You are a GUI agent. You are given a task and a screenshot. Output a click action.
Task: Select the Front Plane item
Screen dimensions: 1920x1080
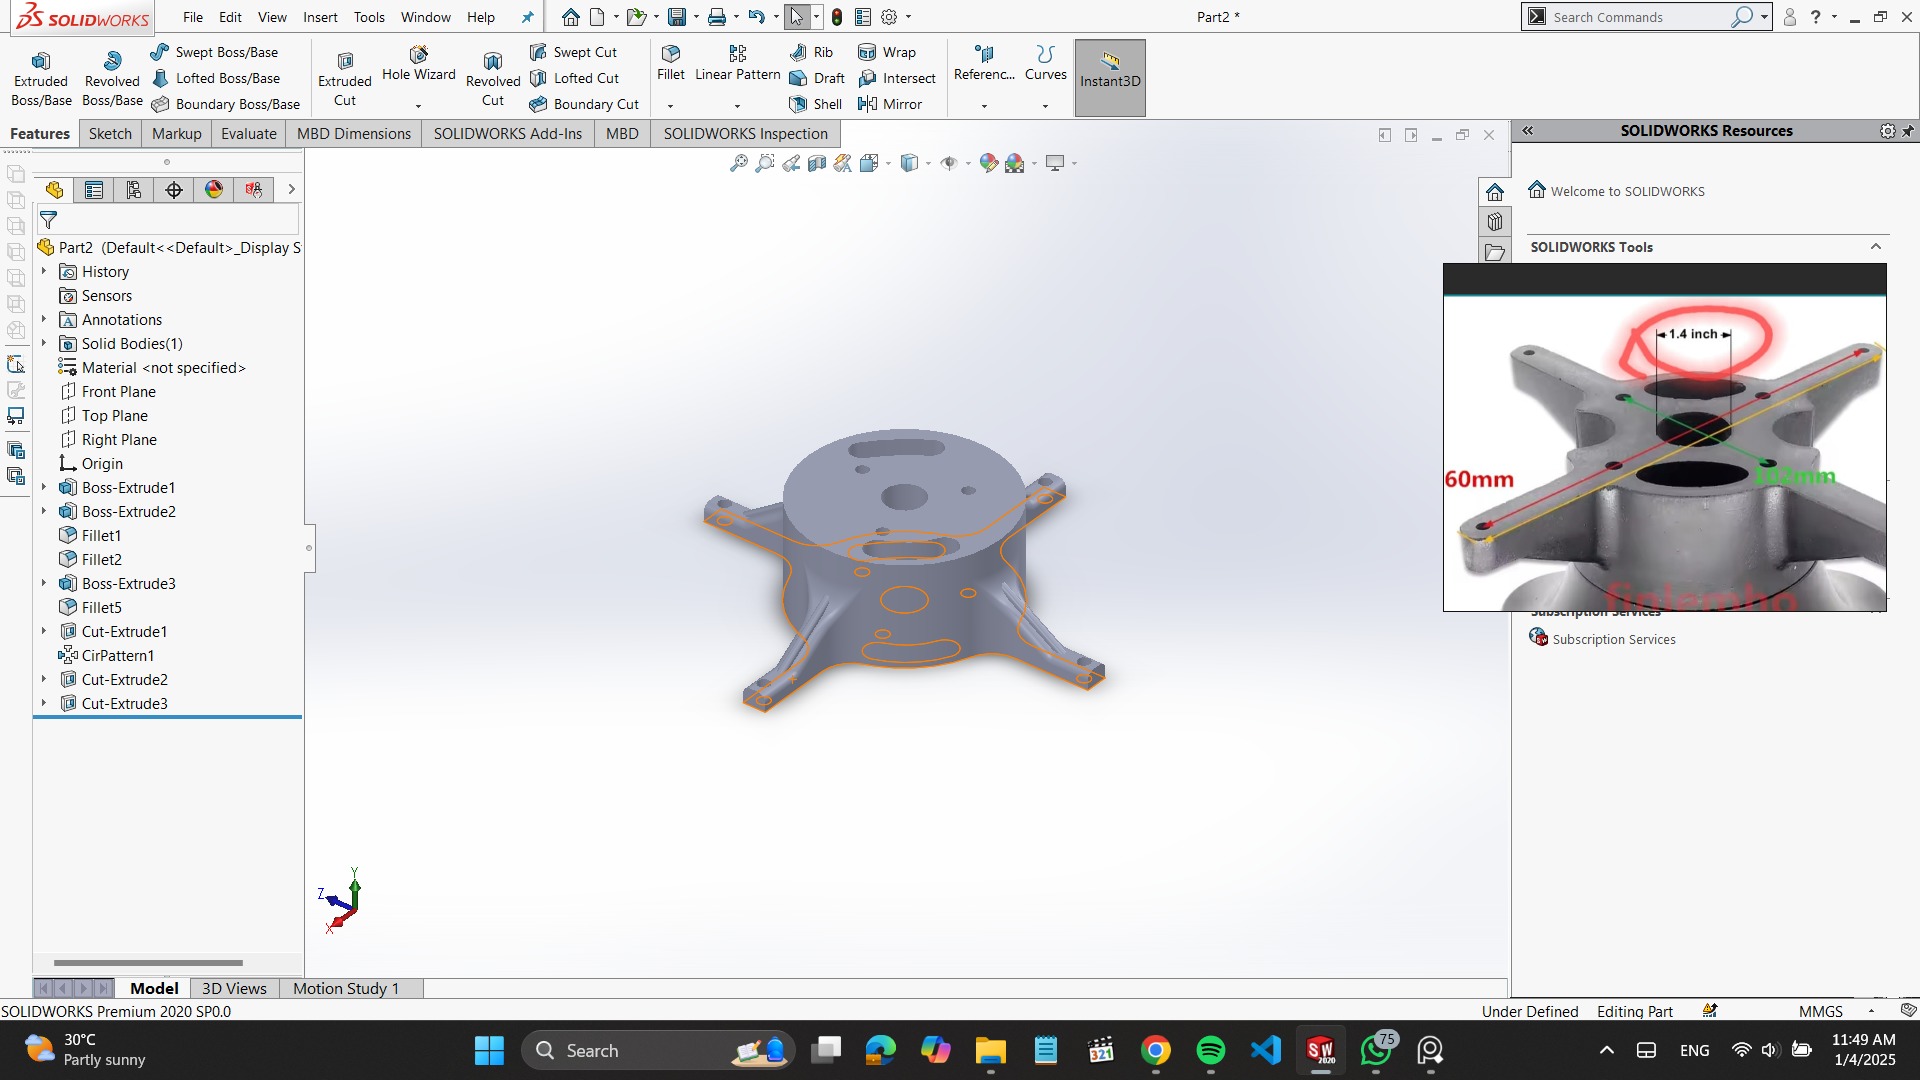118,392
